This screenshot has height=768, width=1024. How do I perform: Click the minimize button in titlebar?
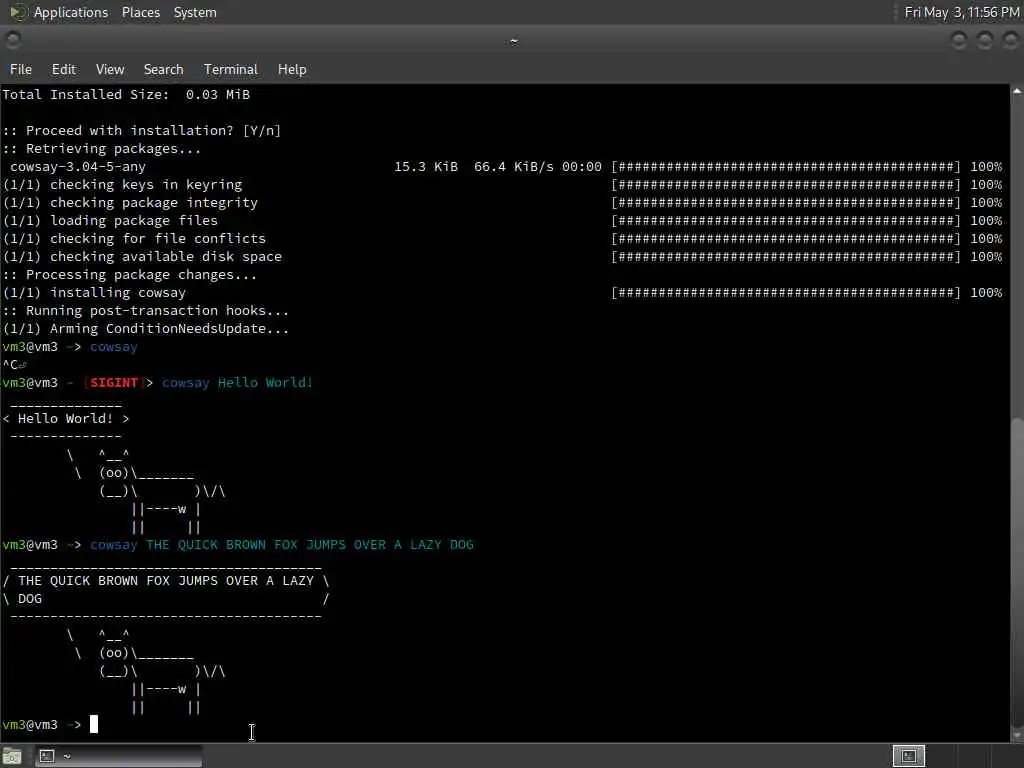(x=959, y=40)
